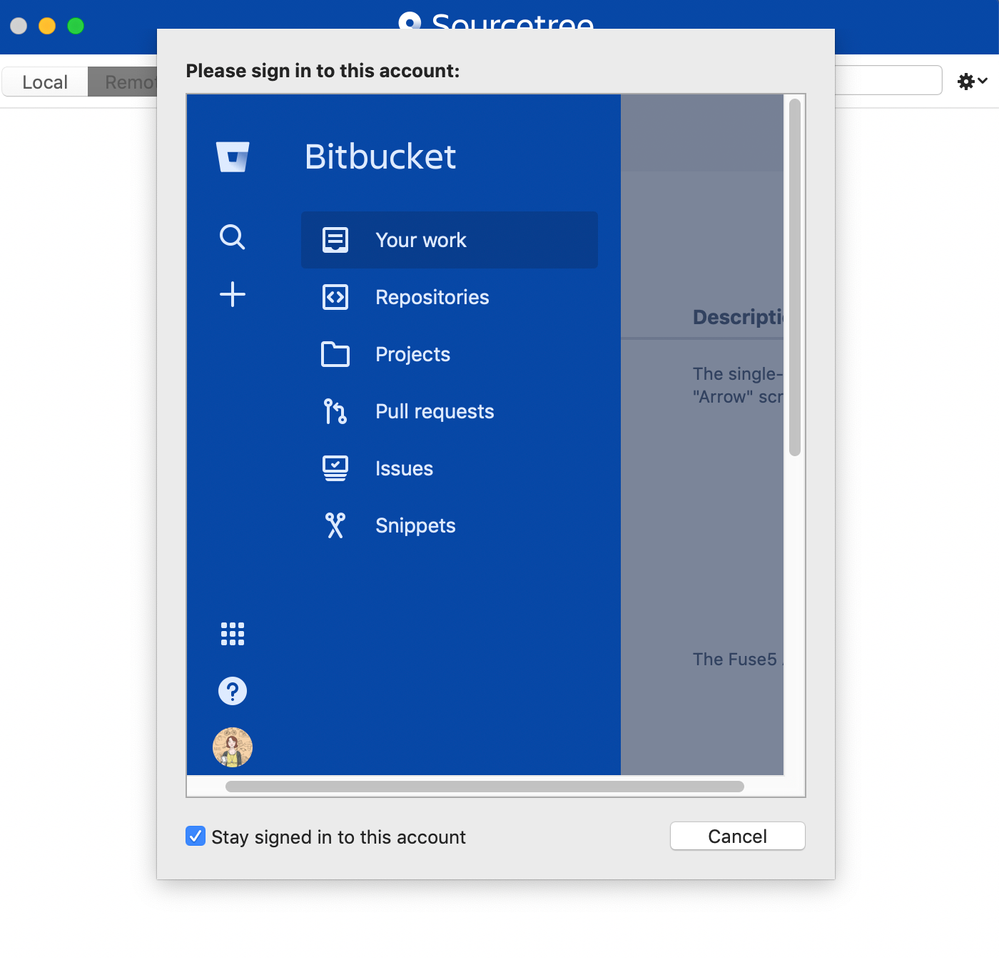Select Your work in sidebar
This screenshot has width=999, height=958.
coord(449,240)
